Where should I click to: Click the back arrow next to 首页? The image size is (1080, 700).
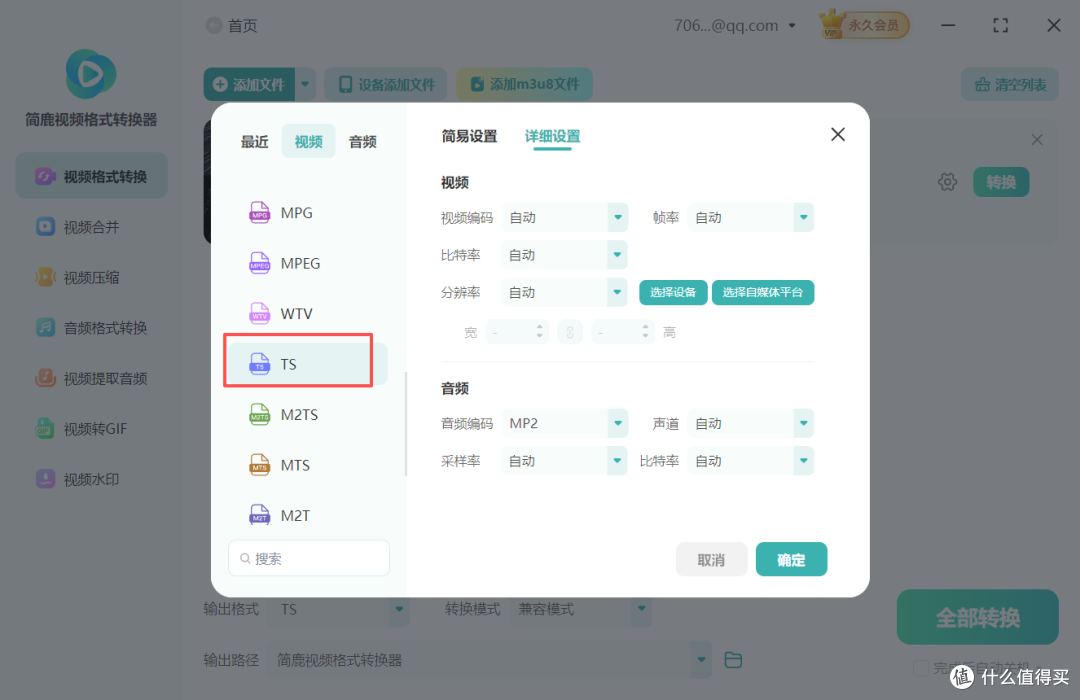click(x=214, y=25)
